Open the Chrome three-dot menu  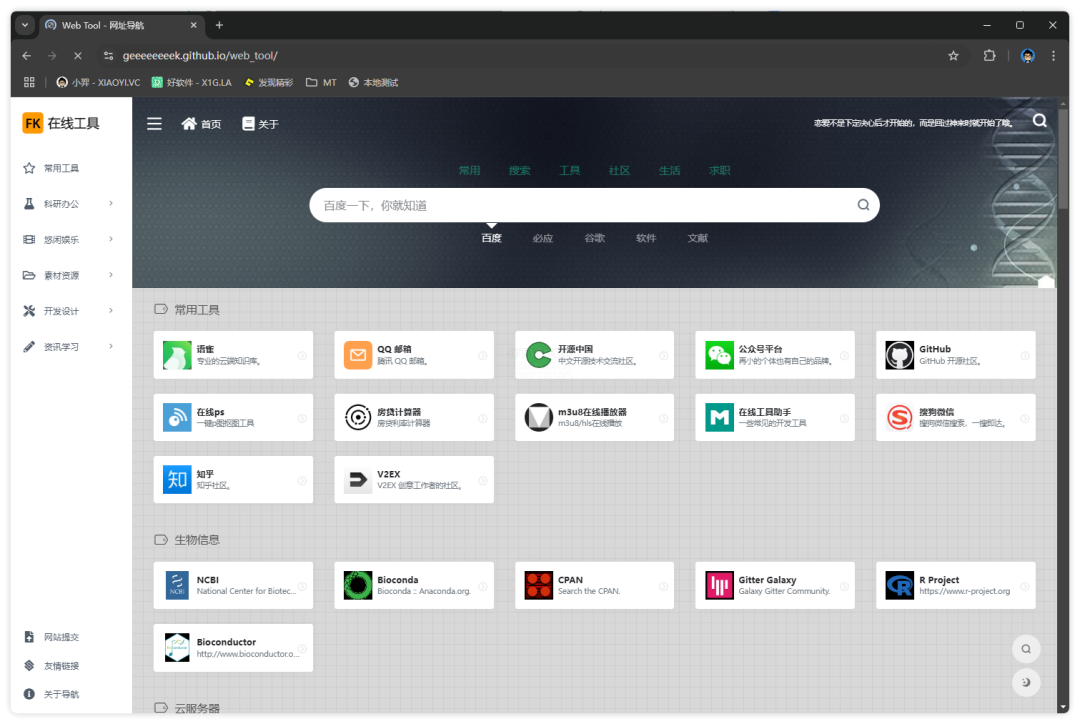click(1053, 56)
